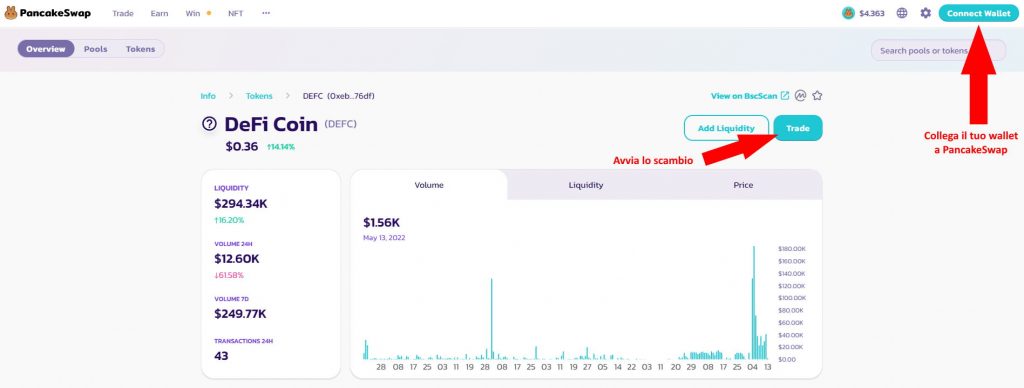
Task: Click the DeFi Coin question-mark token icon
Action: click(209, 123)
